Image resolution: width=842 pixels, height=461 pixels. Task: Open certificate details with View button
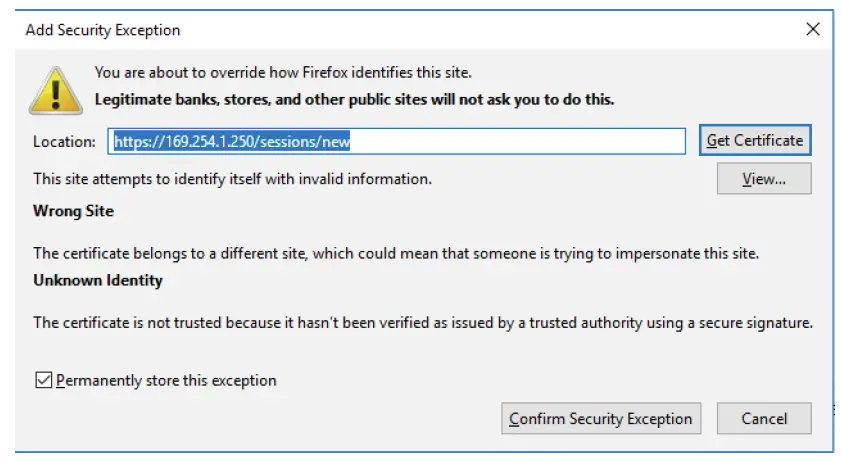click(x=763, y=179)
